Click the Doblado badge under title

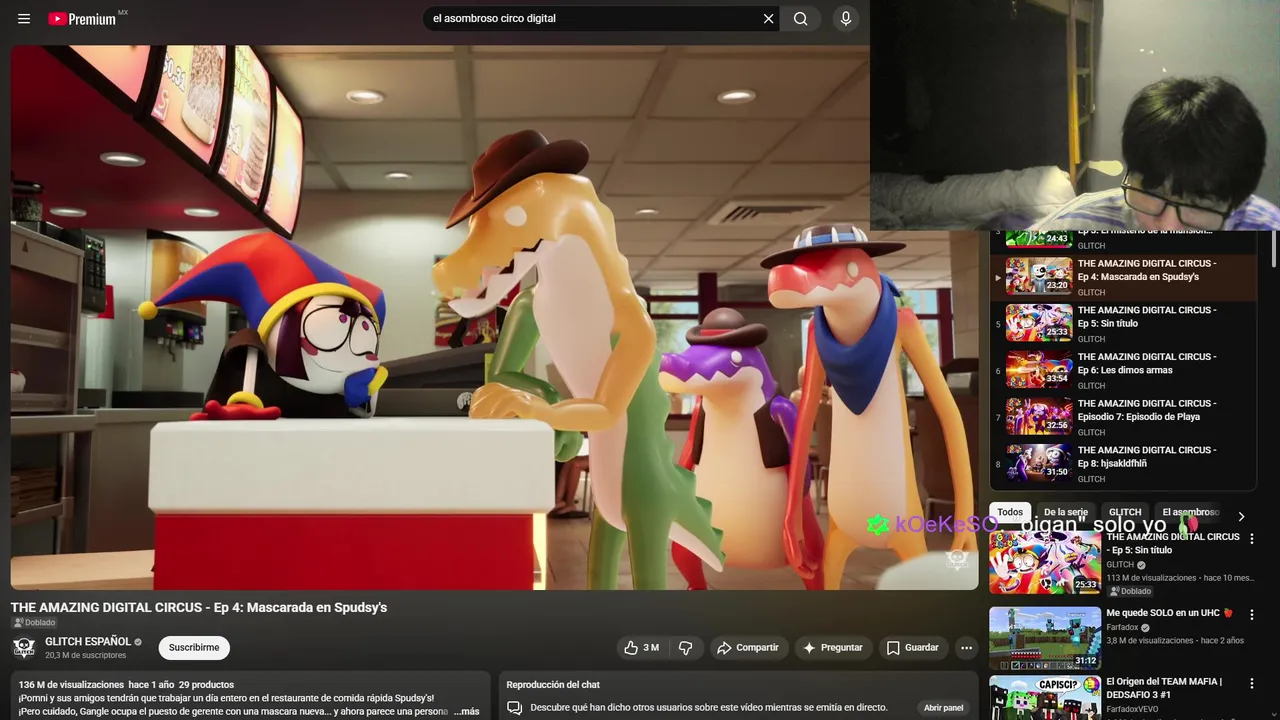pyautogui.click(x=34, y=623)
